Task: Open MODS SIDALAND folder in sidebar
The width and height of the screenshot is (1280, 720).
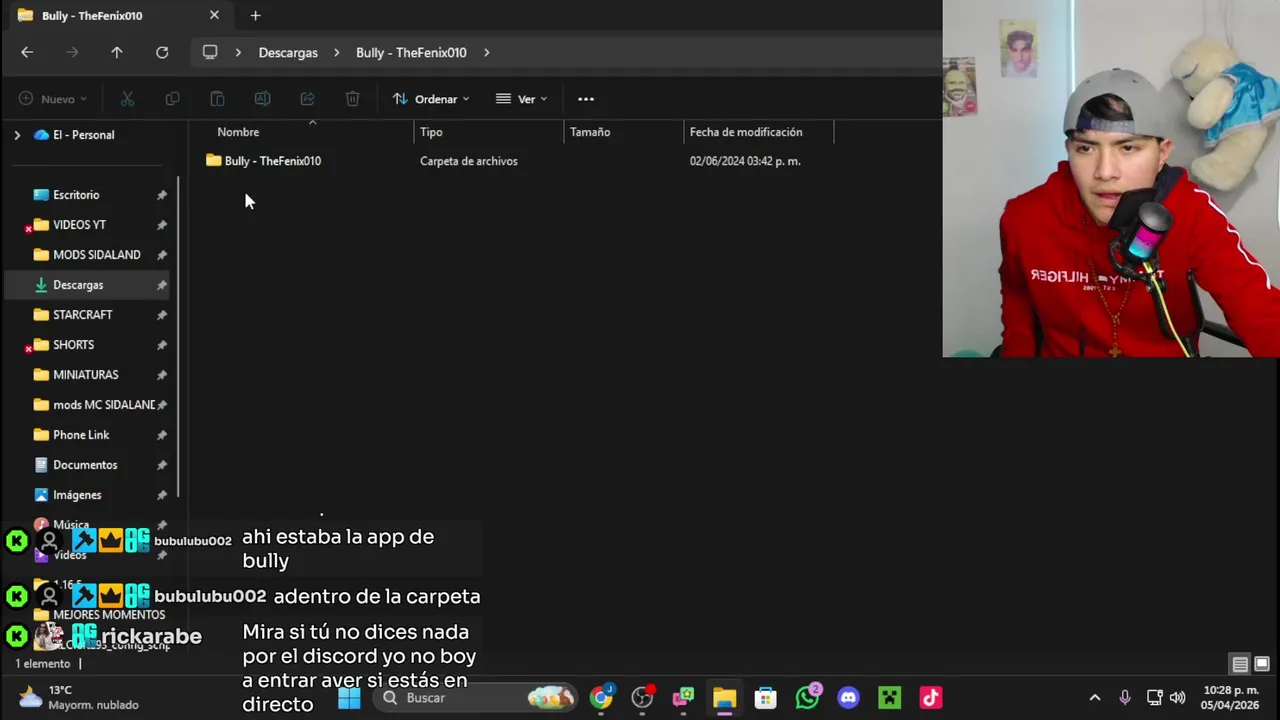Action: (x=97, y=255)
